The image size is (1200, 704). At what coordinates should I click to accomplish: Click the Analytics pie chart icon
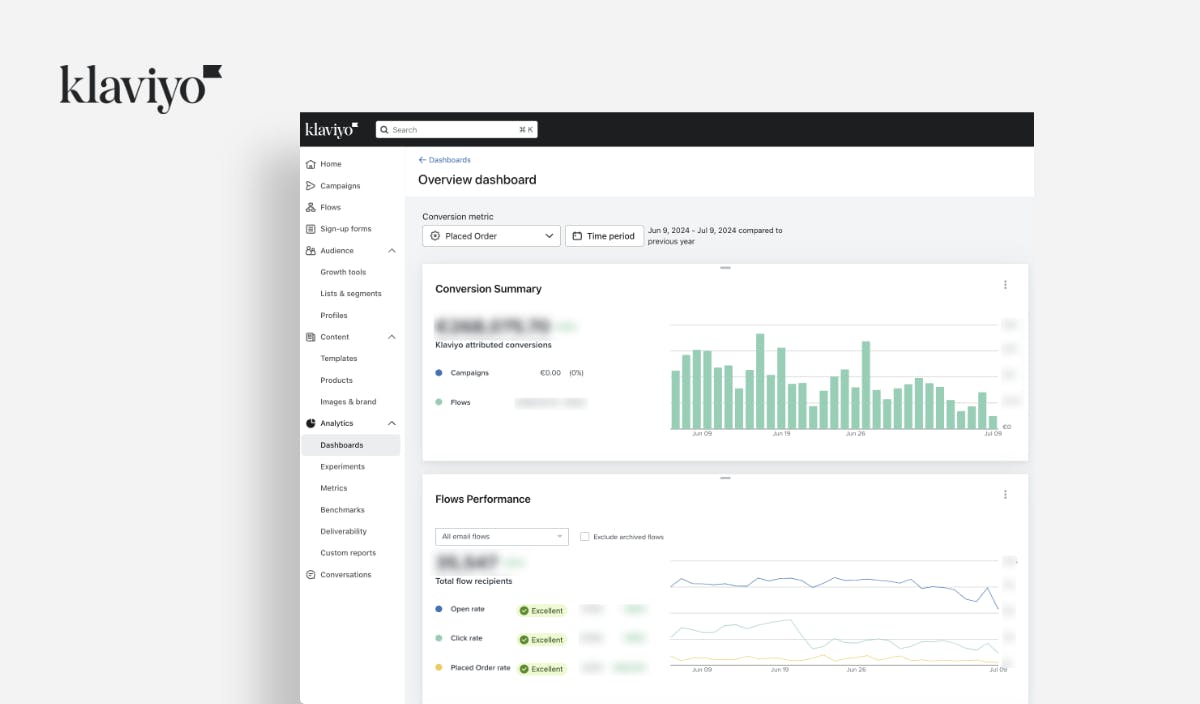tap(311, 423)
